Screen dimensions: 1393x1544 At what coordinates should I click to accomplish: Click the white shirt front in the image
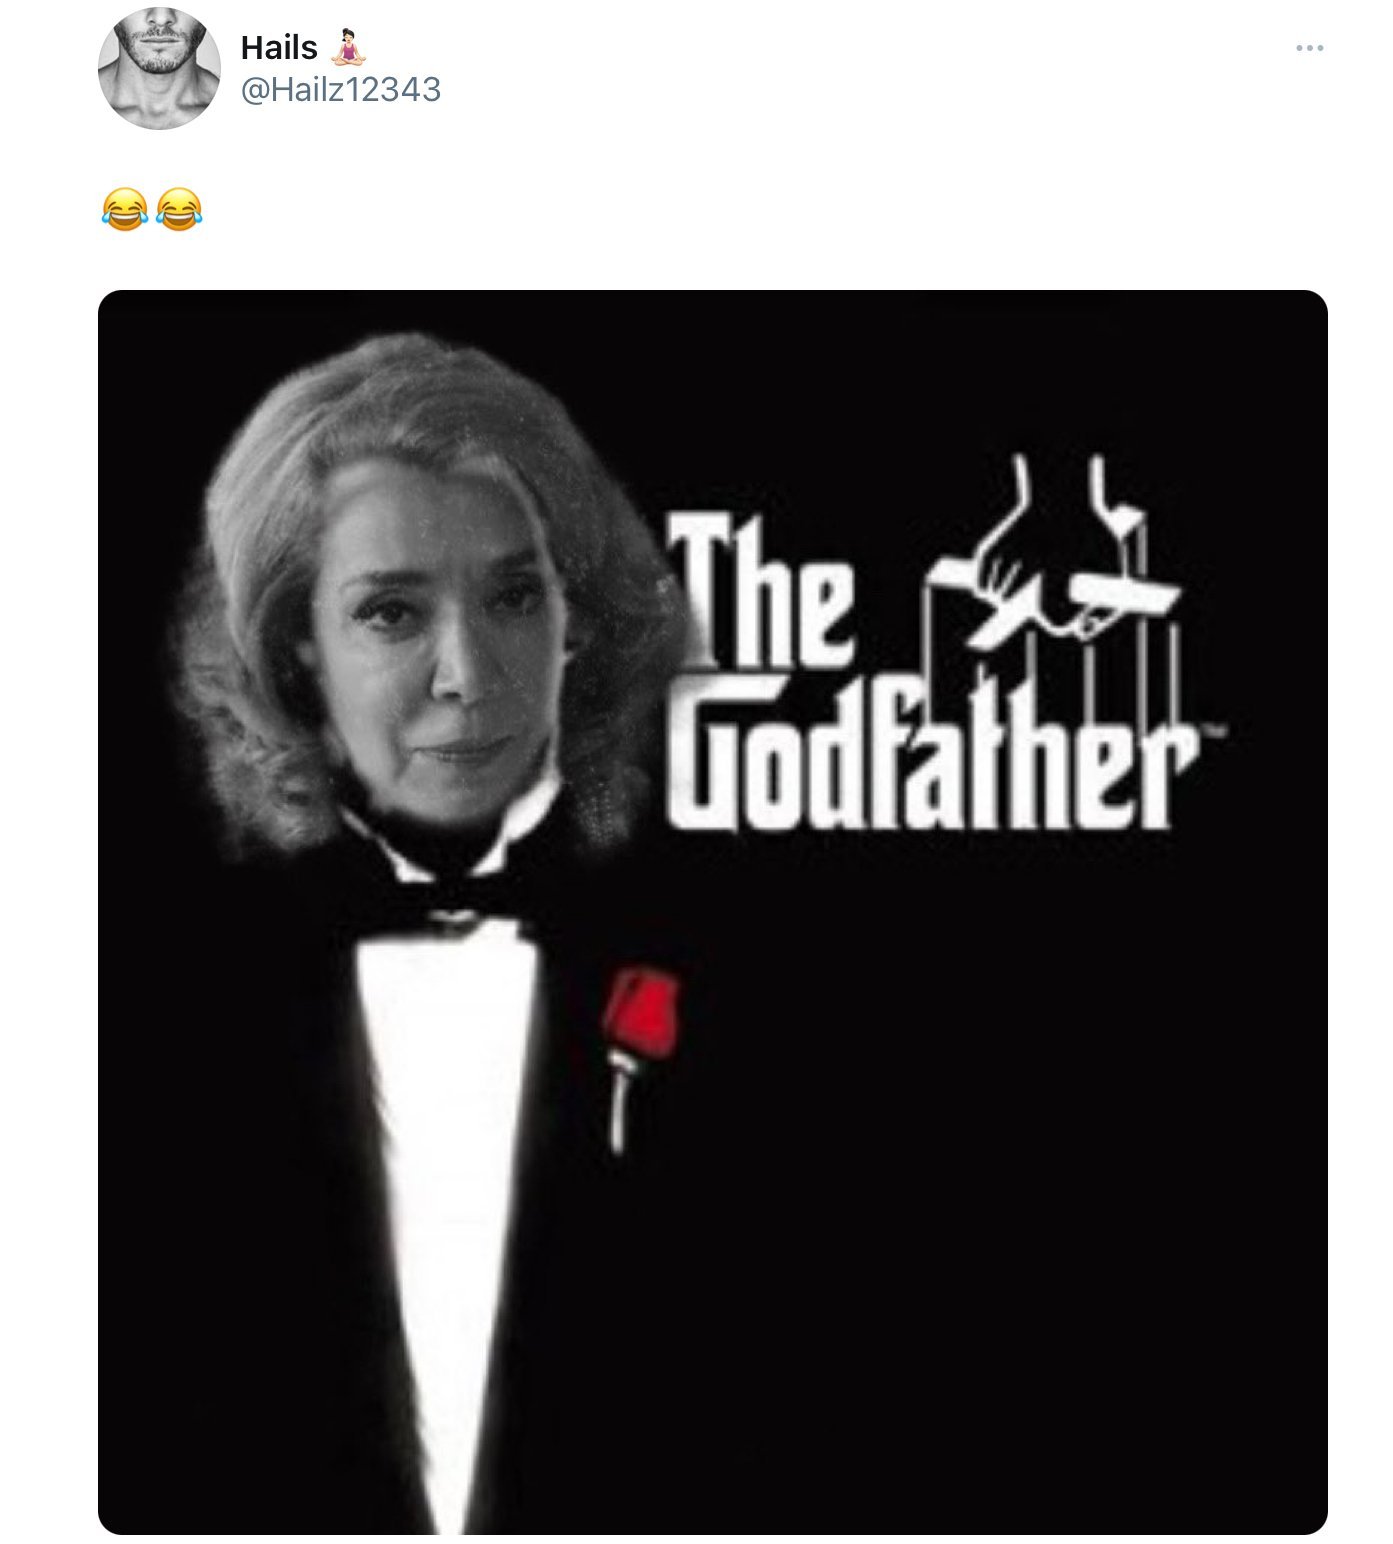(x=450, y=1150)
